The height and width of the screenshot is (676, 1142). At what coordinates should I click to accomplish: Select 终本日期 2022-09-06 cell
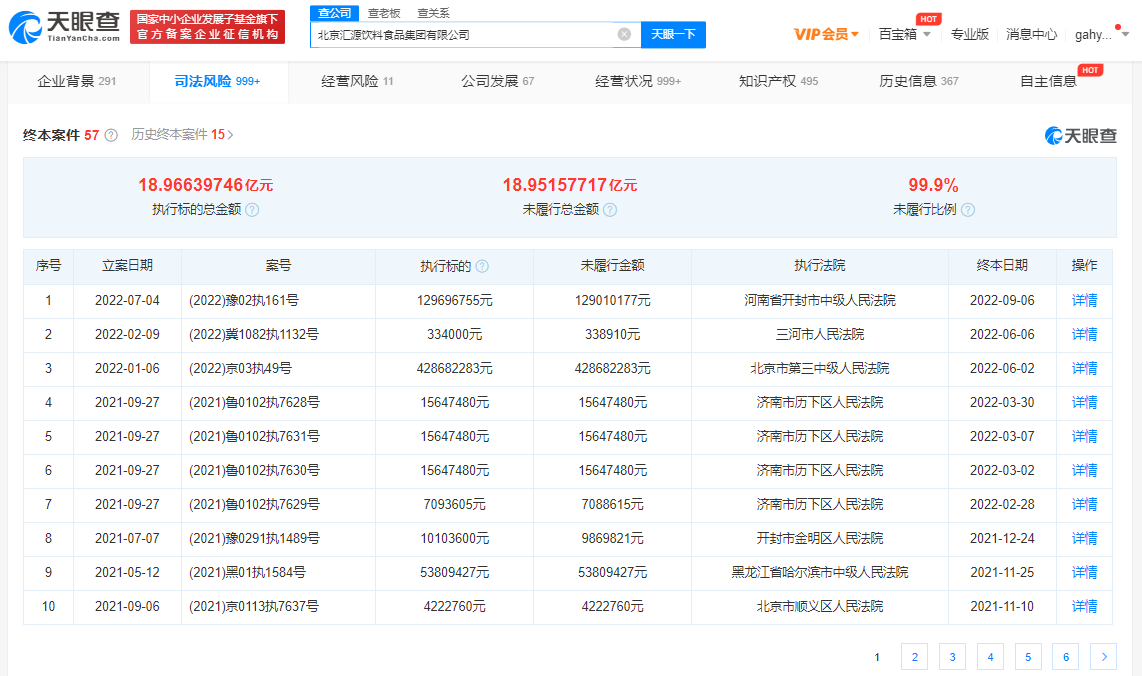(1002, 300)
